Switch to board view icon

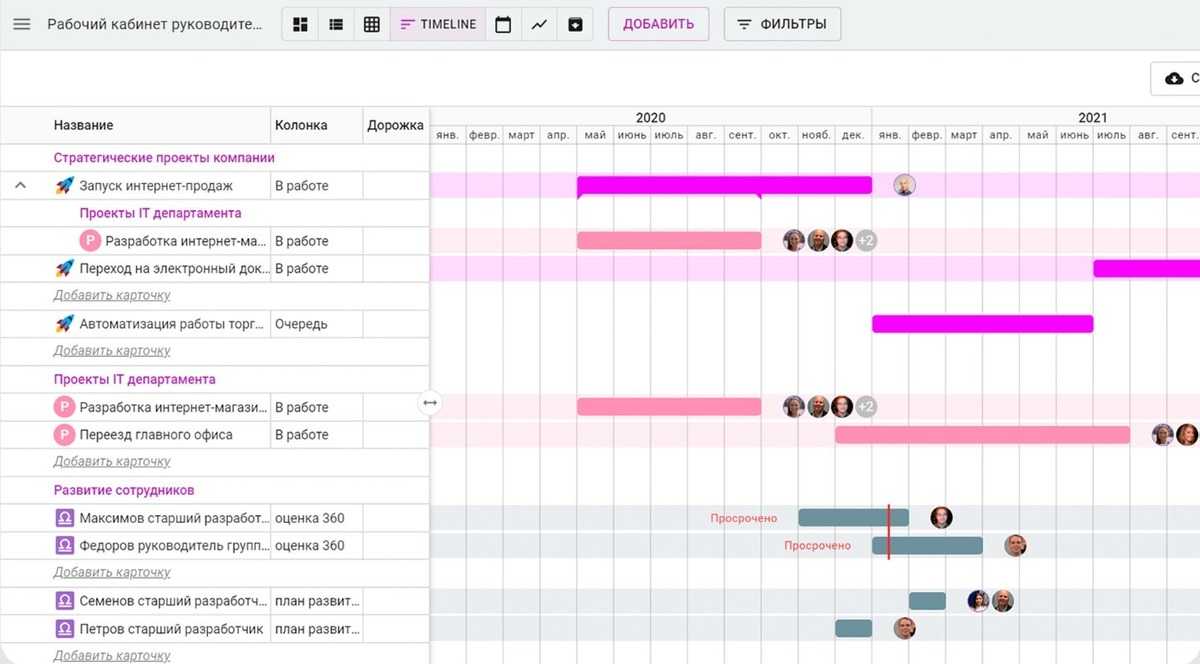(x=300, y=24)
